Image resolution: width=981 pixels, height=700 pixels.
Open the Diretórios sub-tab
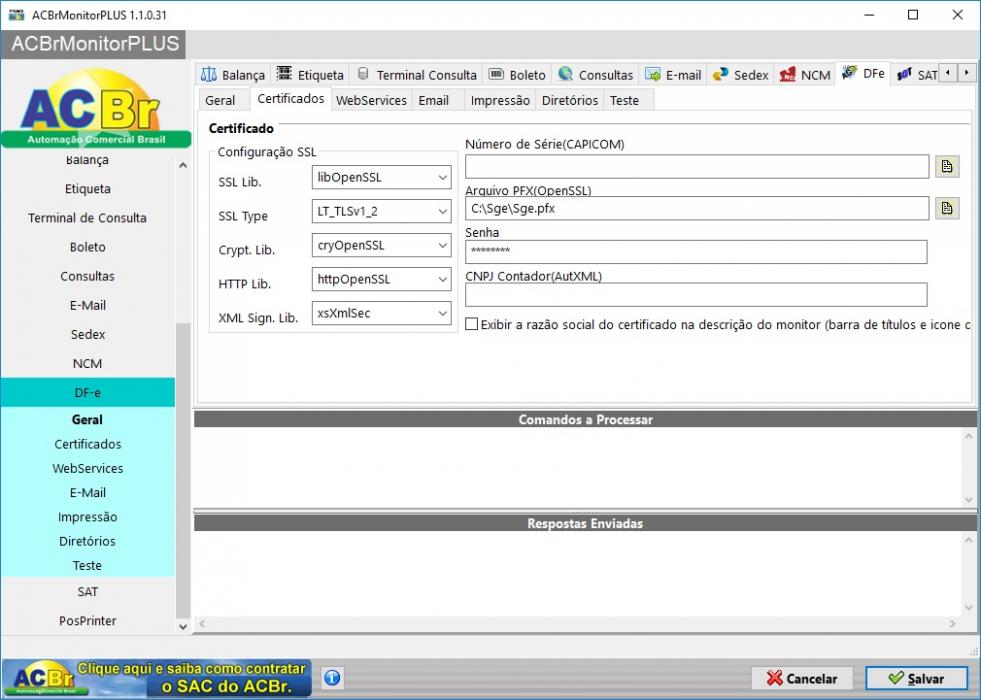click(x=570, y=100)
